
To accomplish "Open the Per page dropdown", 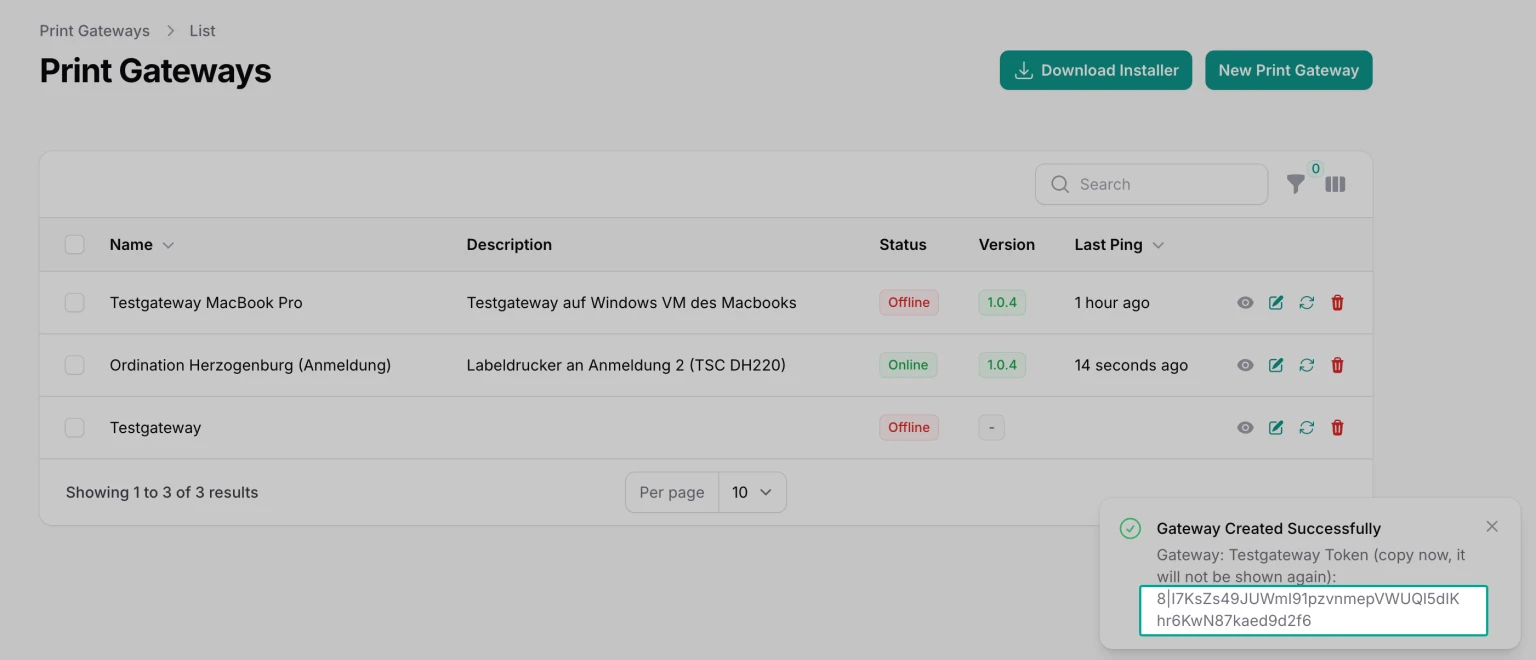I will pos(752,492).
